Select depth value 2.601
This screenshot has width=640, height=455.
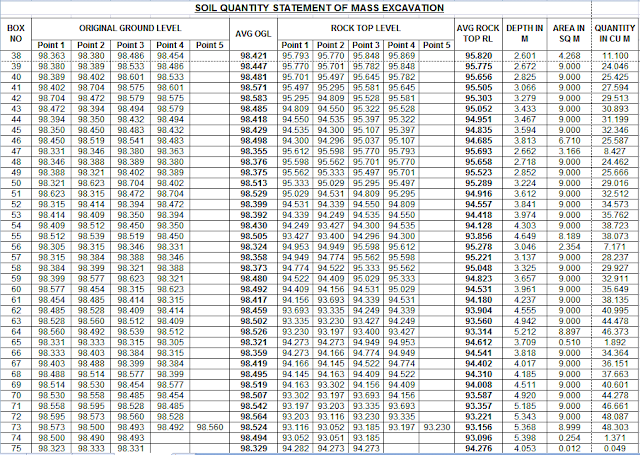pyautogui.click(x=524, y=56)
